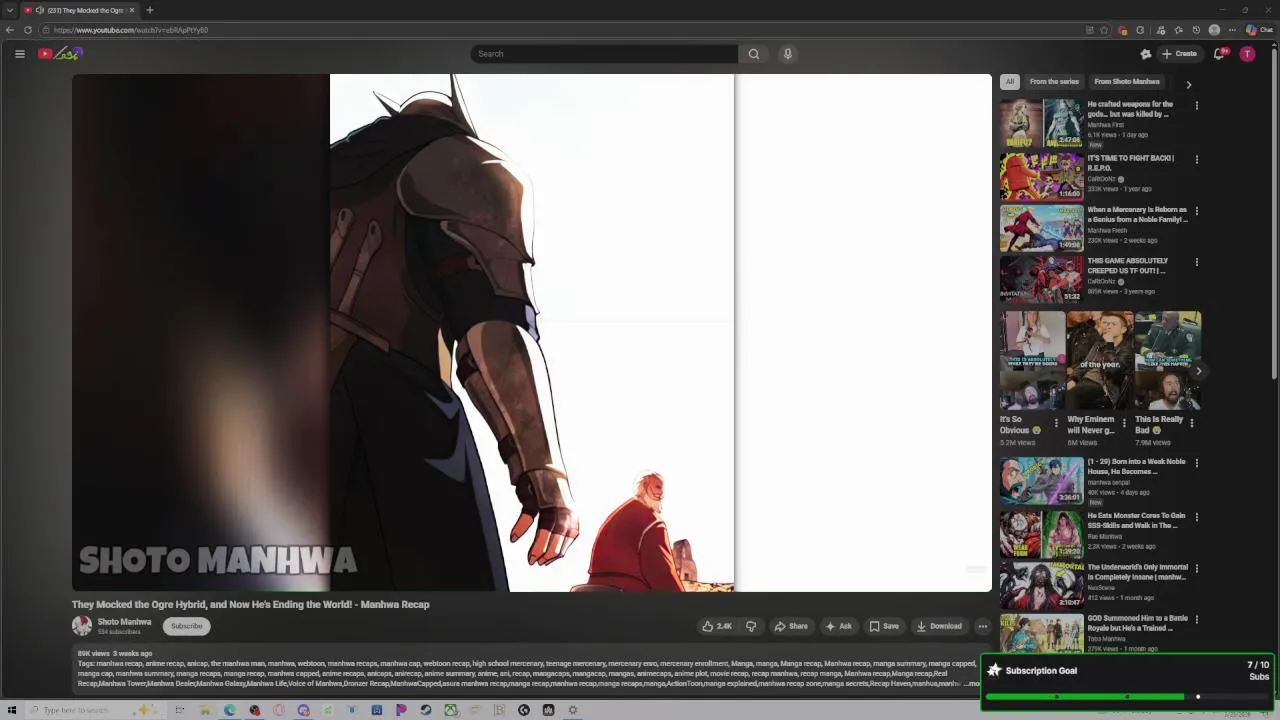
Task: Open the browser Copilot Chat button
Action: click(x=1258, y=30)
